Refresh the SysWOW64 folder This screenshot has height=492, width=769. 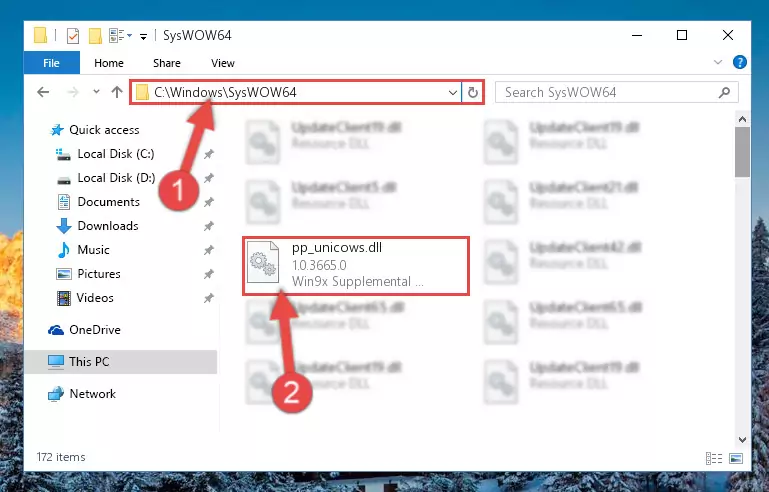[473, 92]
